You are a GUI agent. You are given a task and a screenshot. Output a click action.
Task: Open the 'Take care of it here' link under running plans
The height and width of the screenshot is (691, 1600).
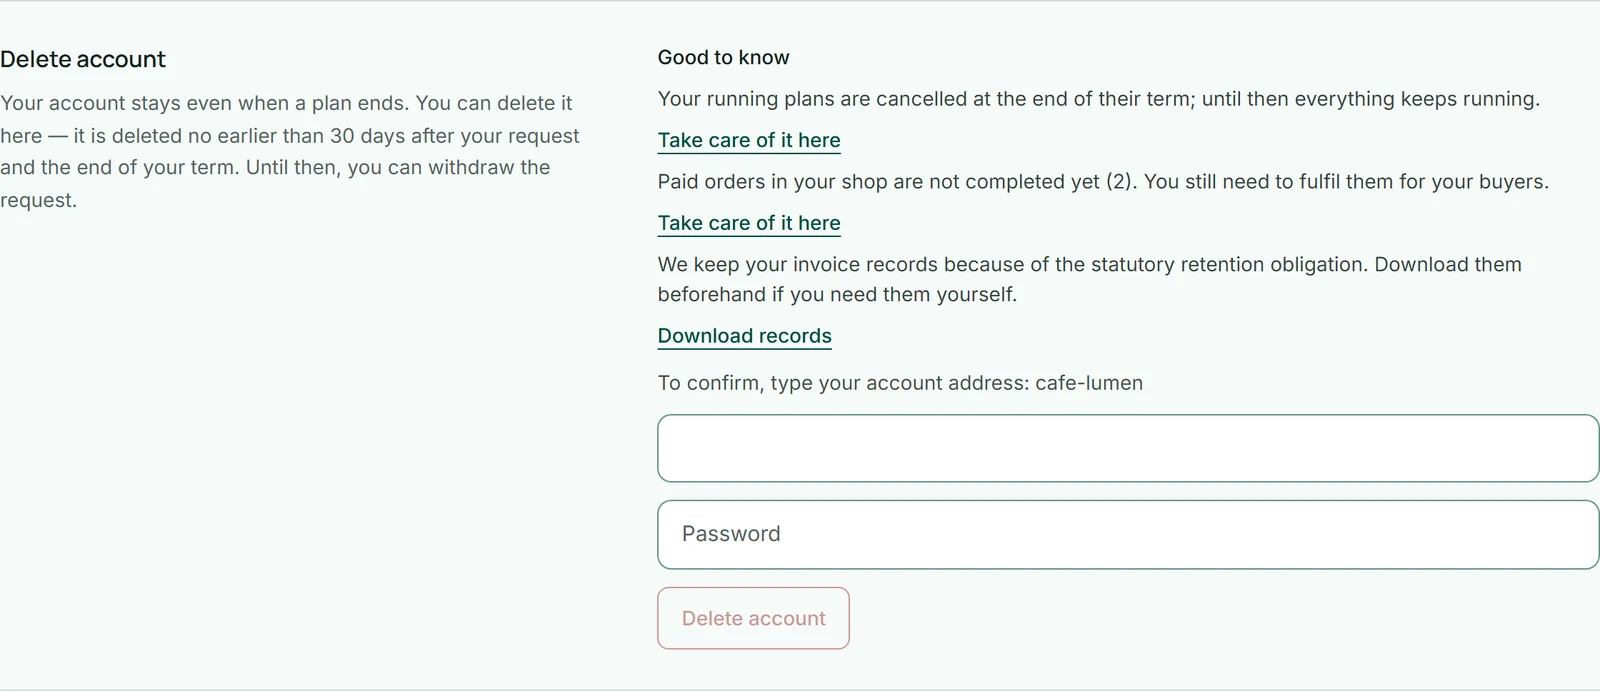click(x=749, y=140)
